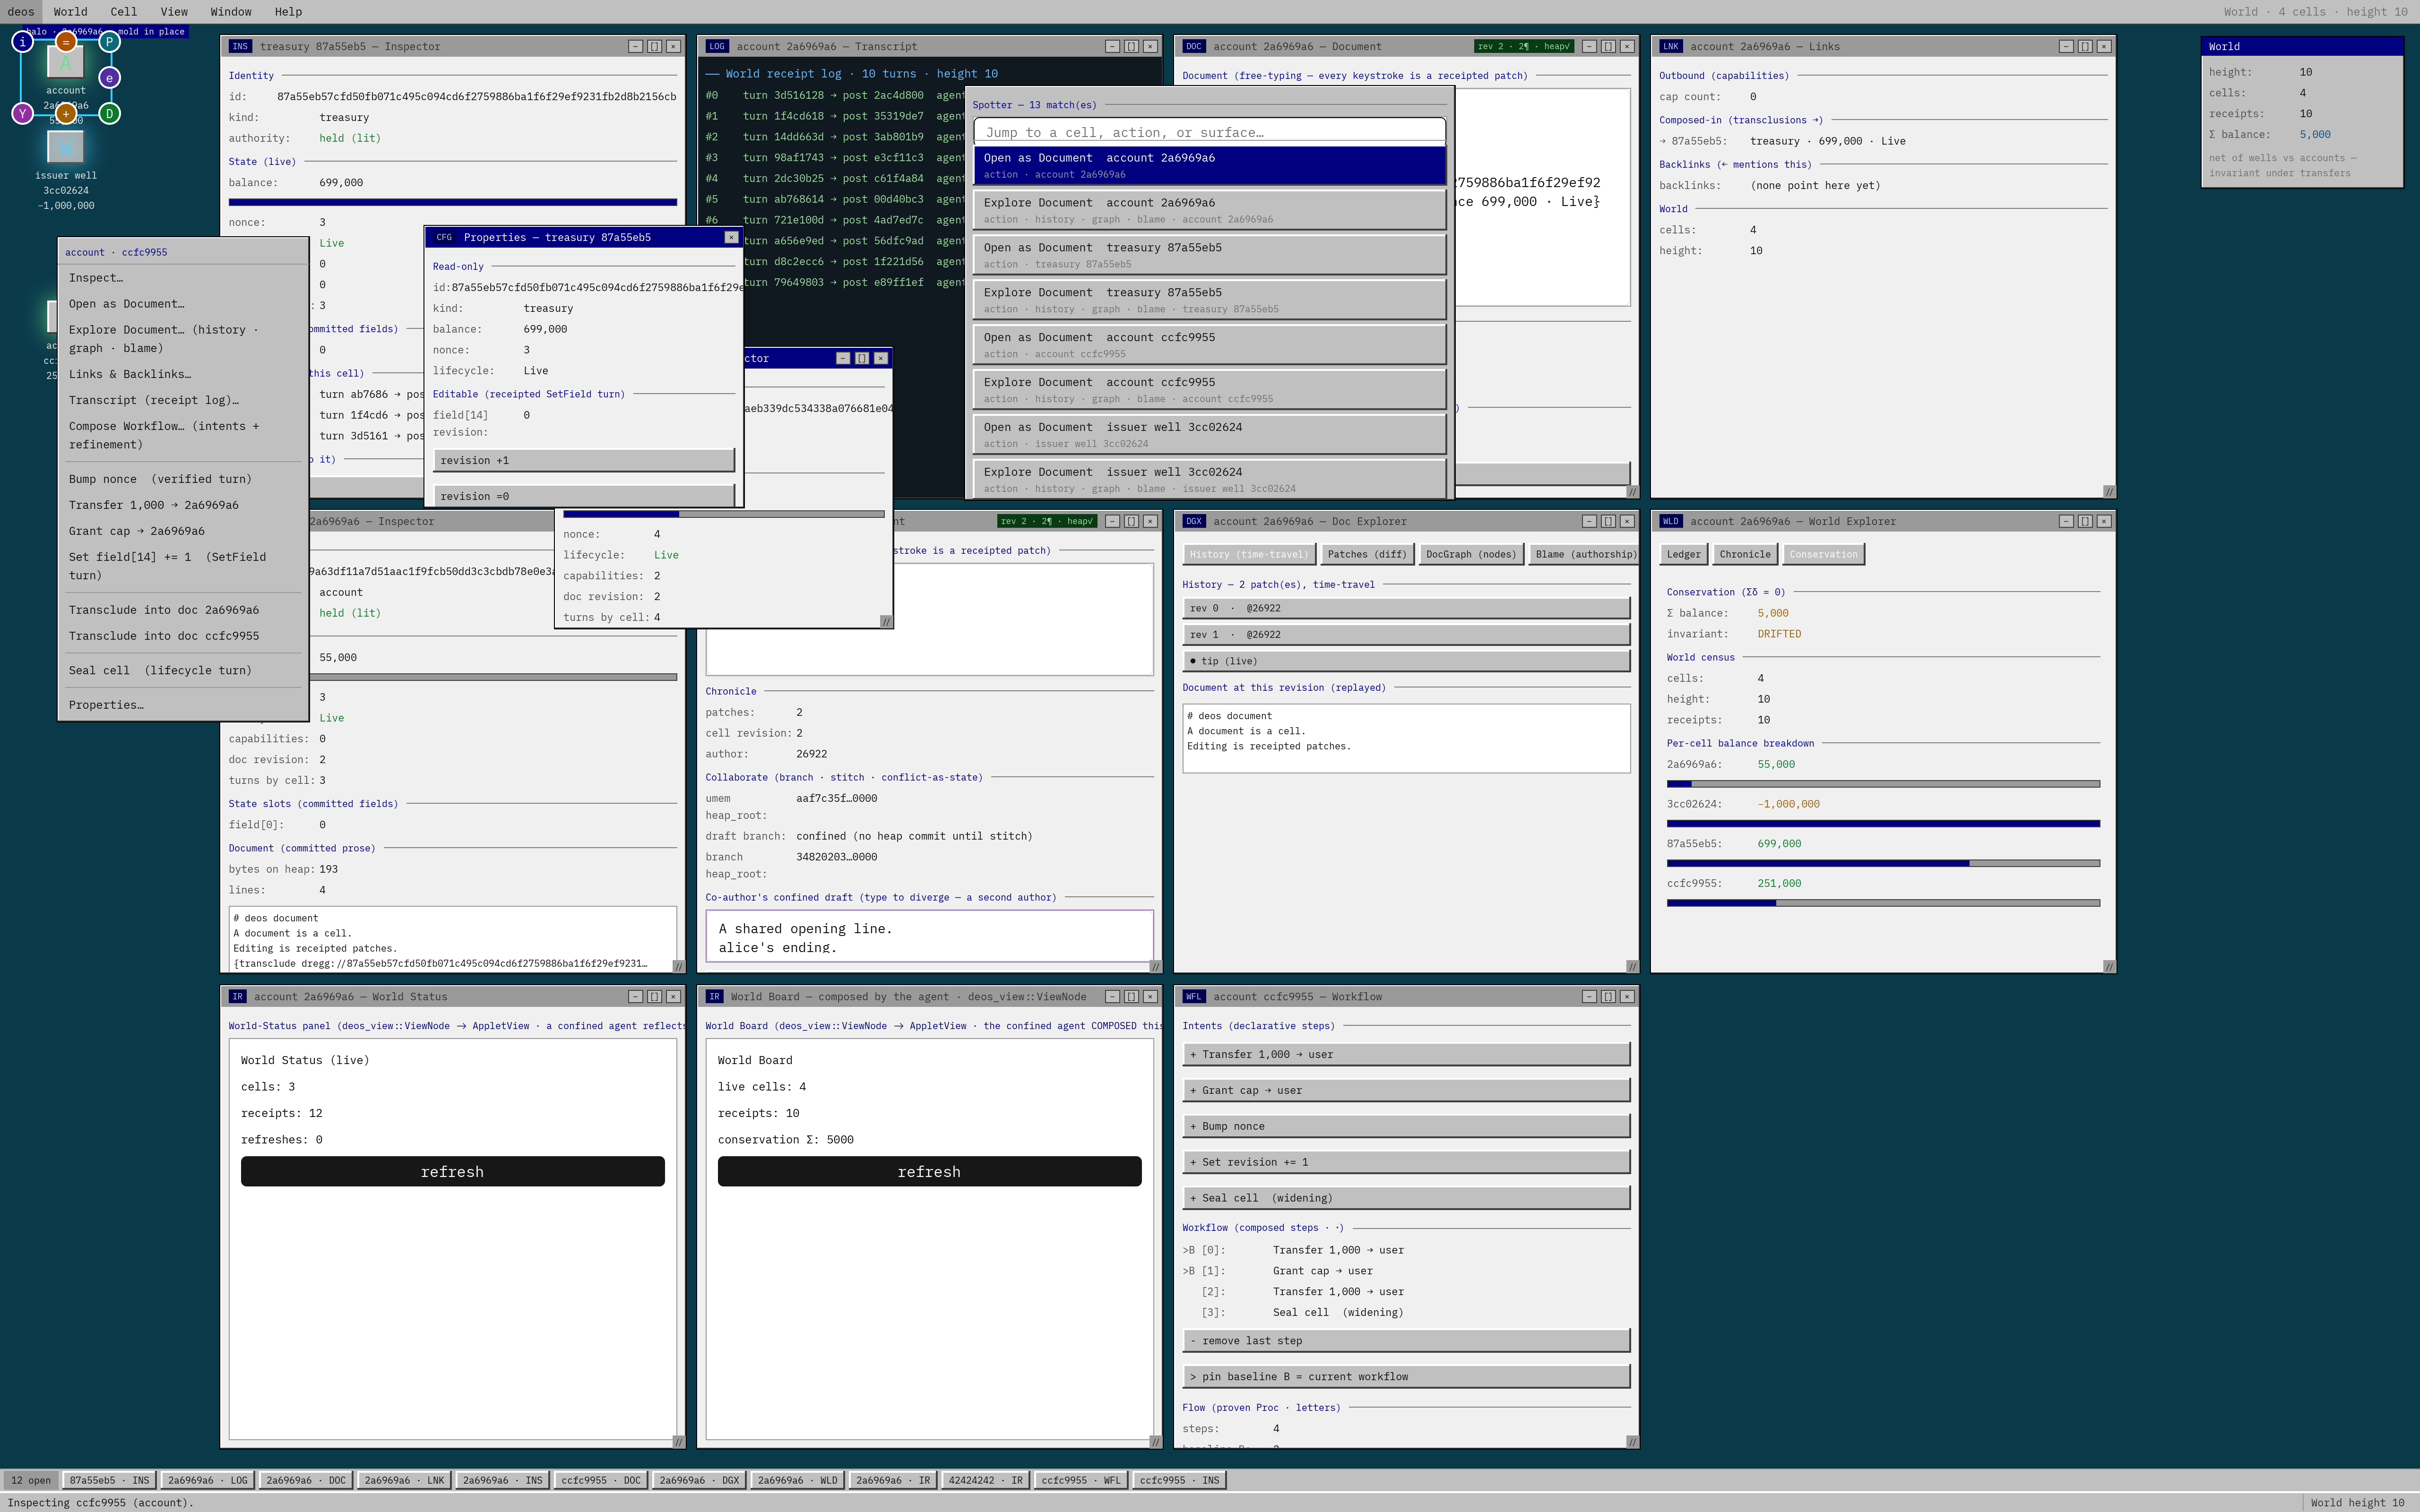
Task: Switch to Patches (diff) tab
Action: 1367,554
